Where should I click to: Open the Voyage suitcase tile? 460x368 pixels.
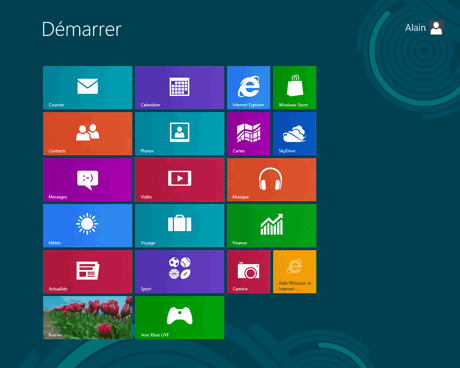[x=180, y=226]
